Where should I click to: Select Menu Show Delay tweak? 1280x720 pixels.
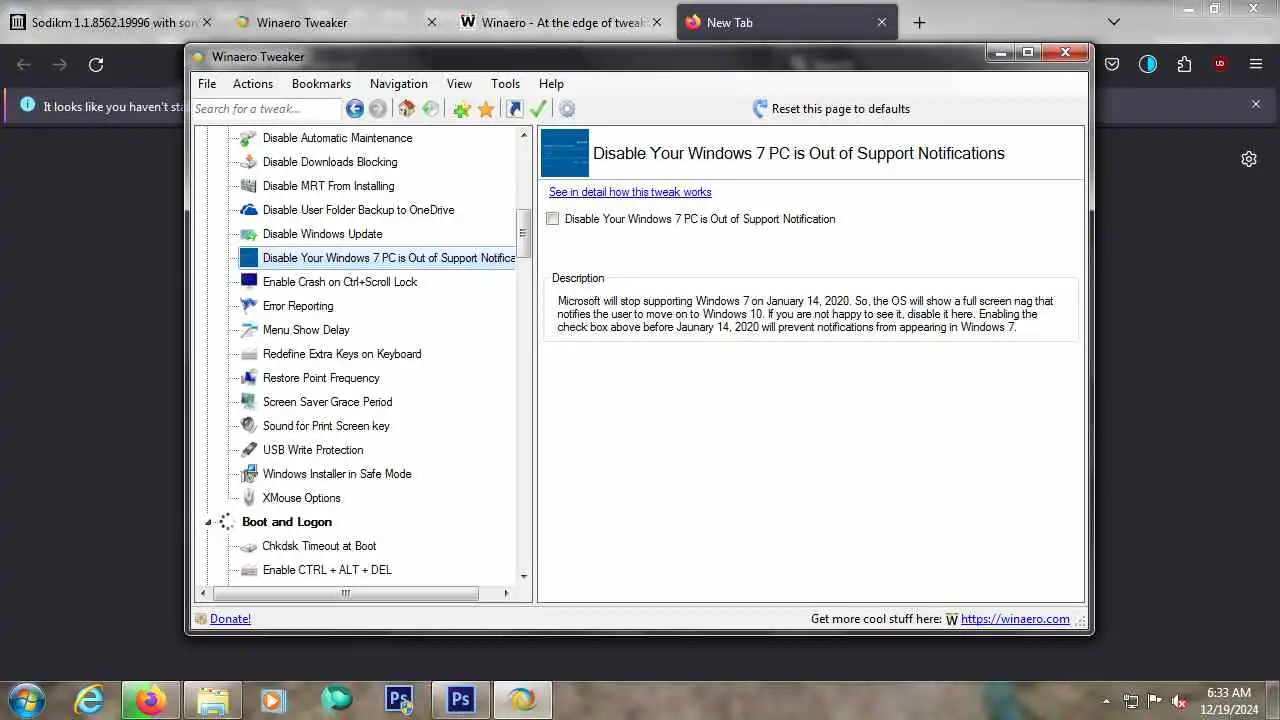pyautogui.click(x=306, y=330)
